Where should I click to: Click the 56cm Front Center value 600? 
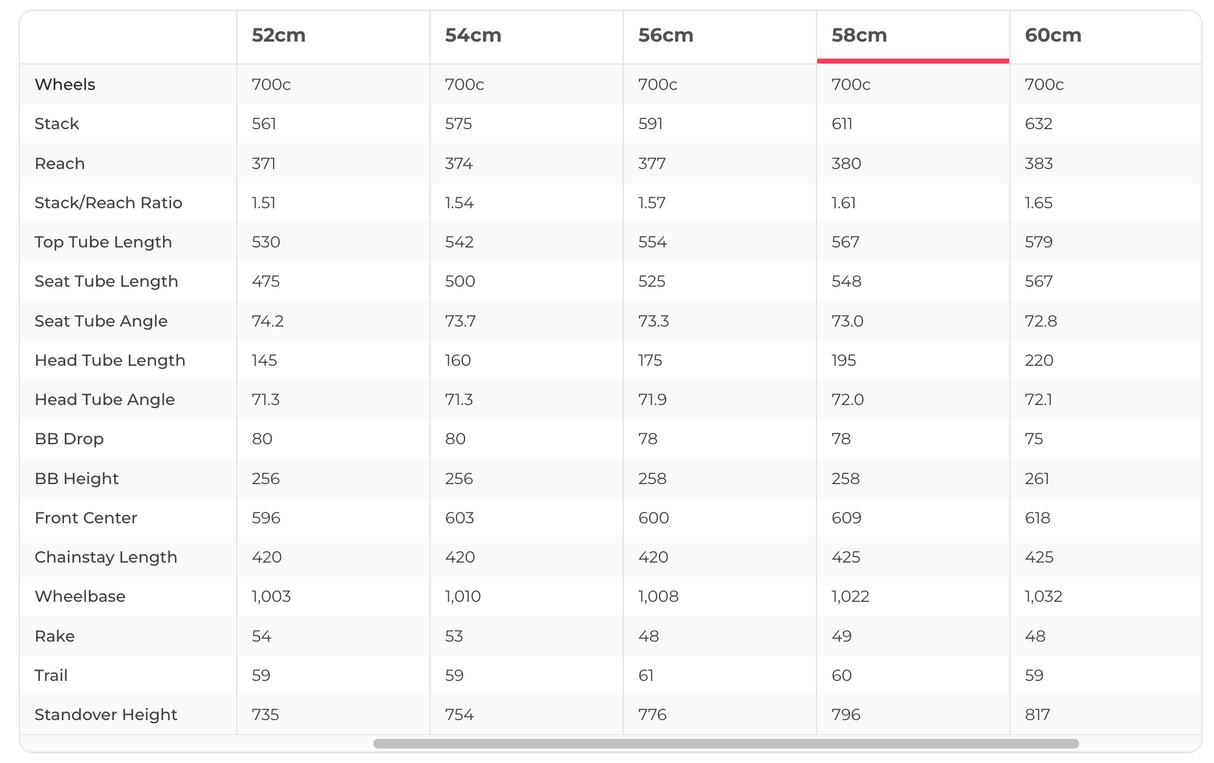[653, 518]
